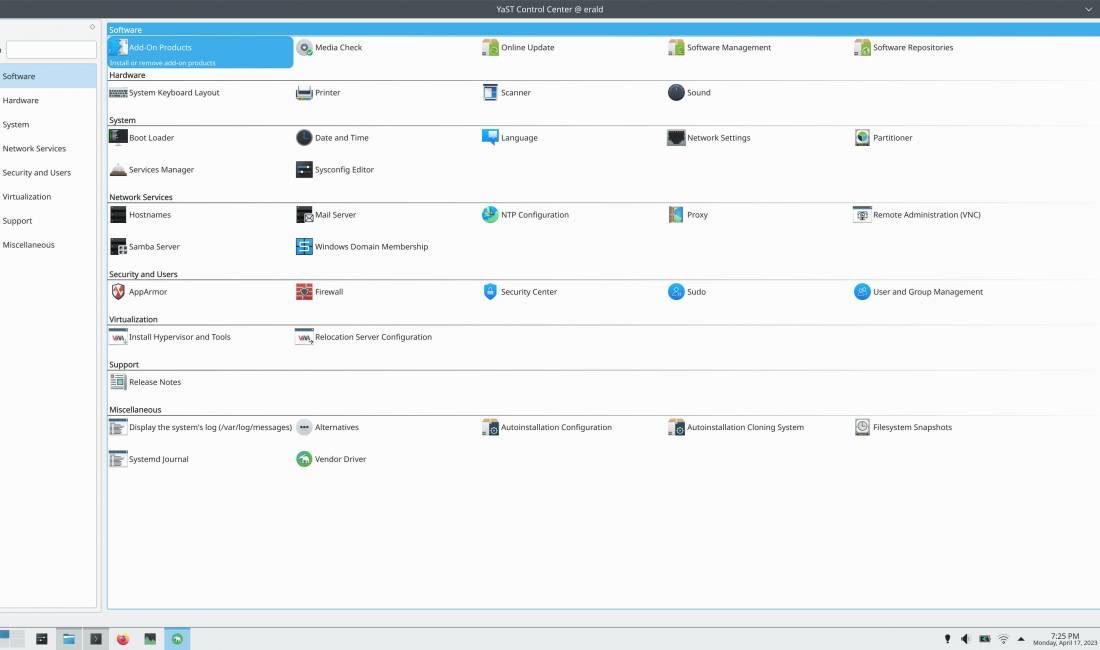Select Software category in sidebar
Screen dimensions: 1100x650
point(48,76)
